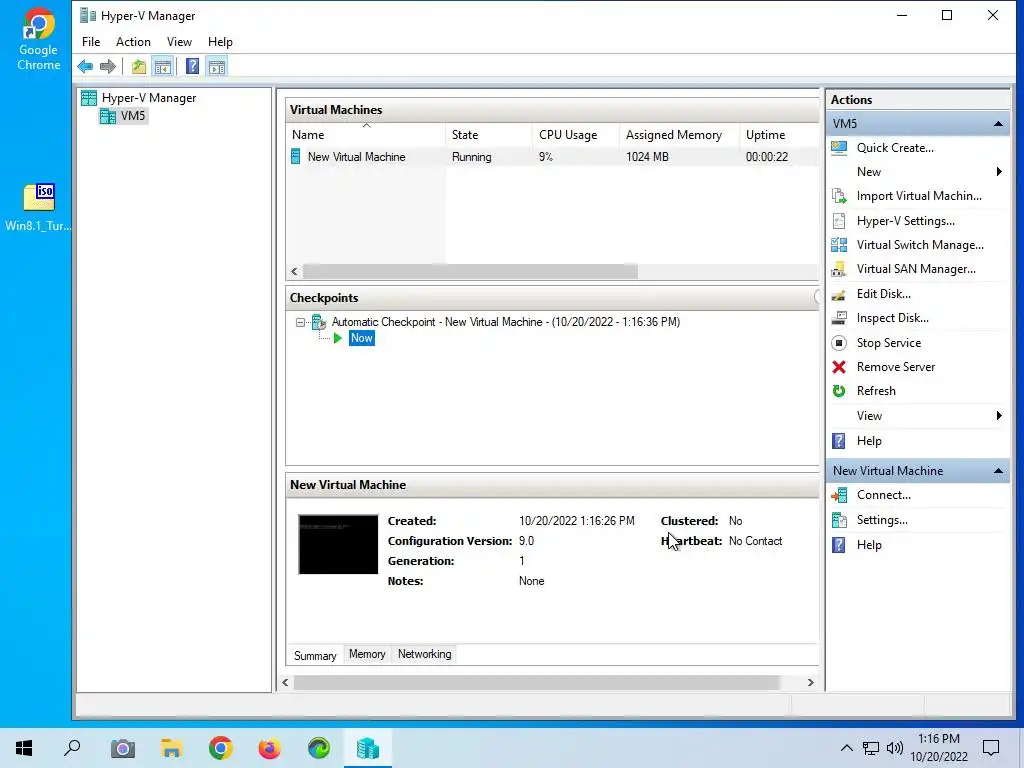Open Virtual SAN Manager

pos(916,269)
